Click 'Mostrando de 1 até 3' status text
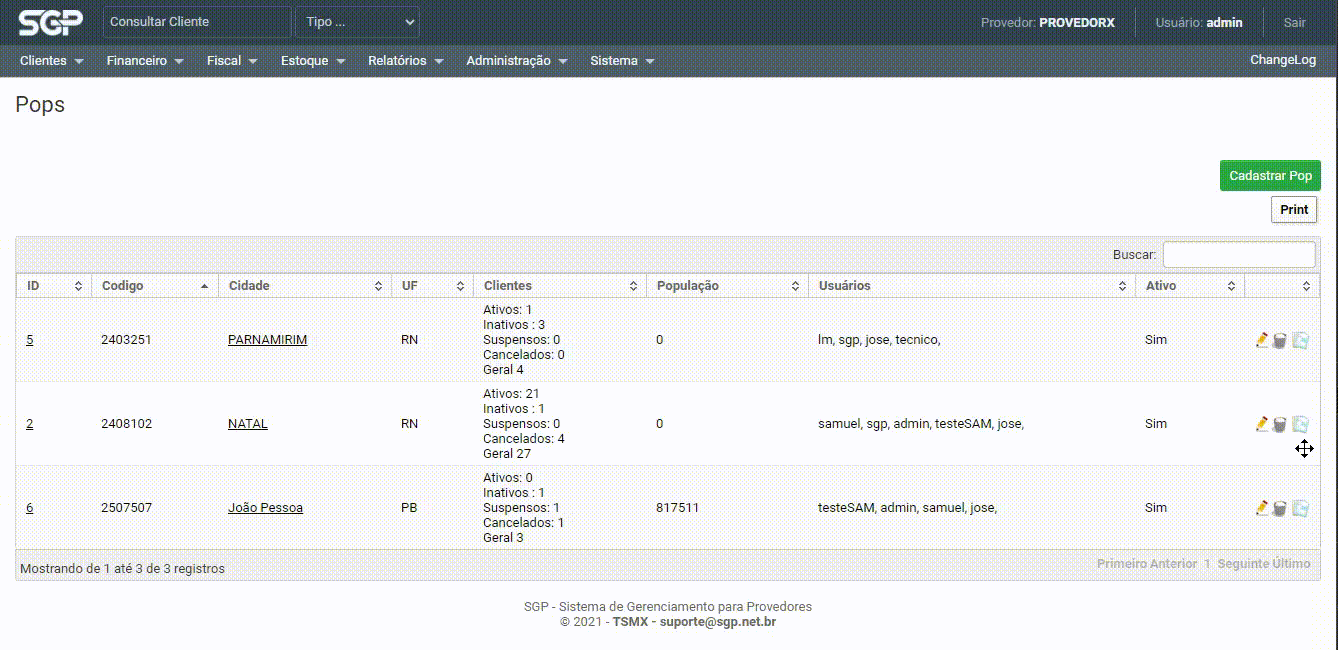This screenshot has width=1338, height=650. tap(122, 569)
